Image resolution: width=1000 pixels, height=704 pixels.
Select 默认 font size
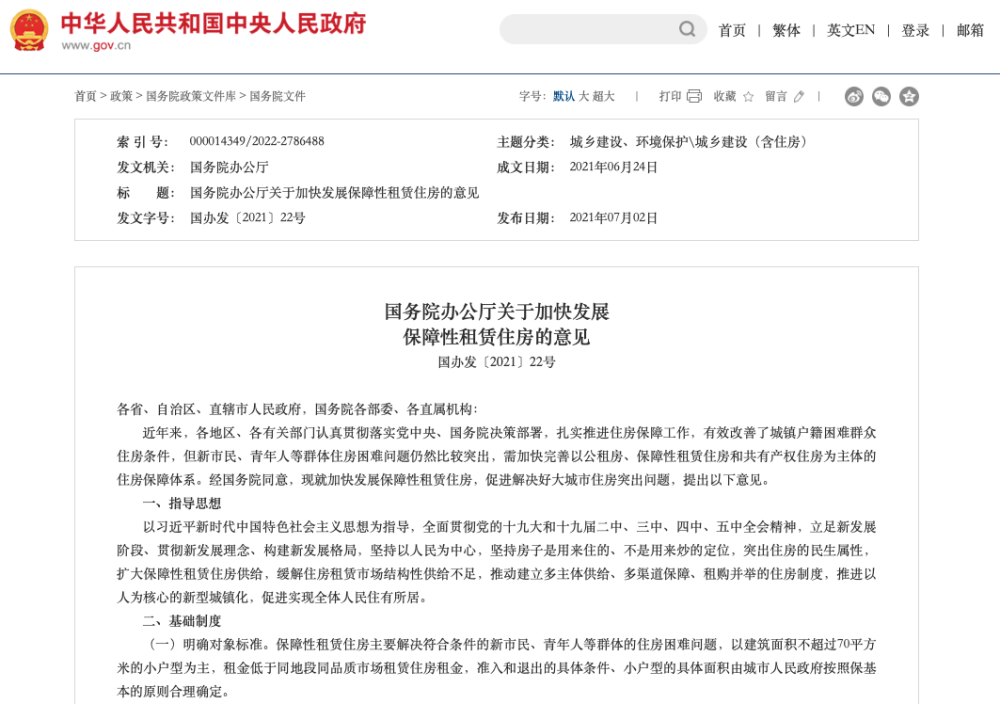[564, 96]
